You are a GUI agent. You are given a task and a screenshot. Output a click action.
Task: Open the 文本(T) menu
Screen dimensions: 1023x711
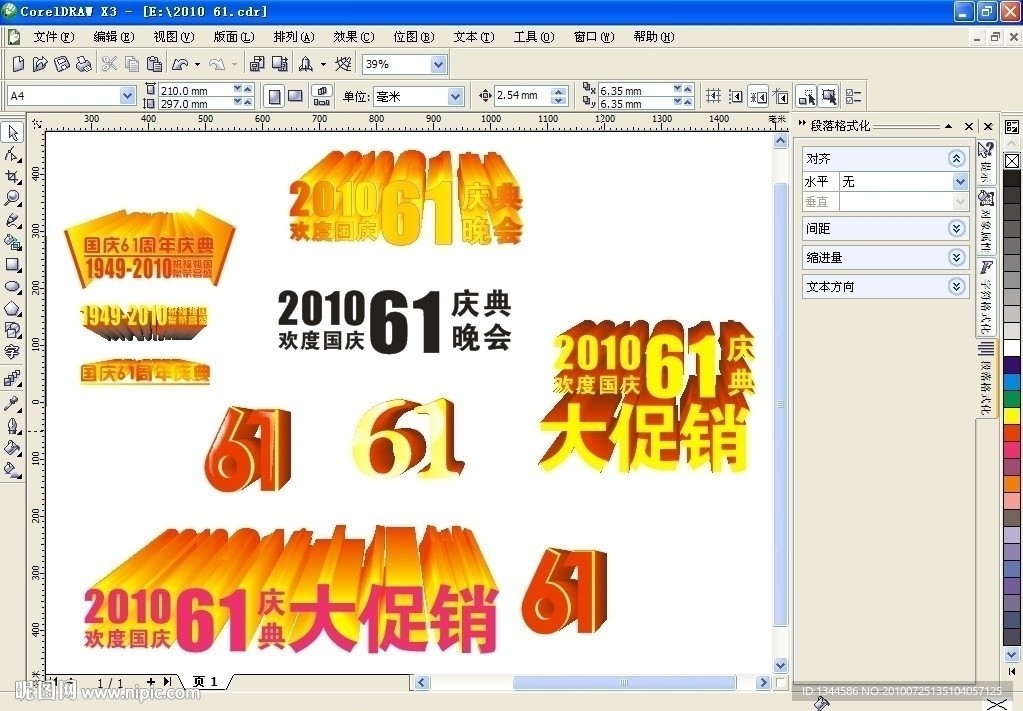point(473,37)
